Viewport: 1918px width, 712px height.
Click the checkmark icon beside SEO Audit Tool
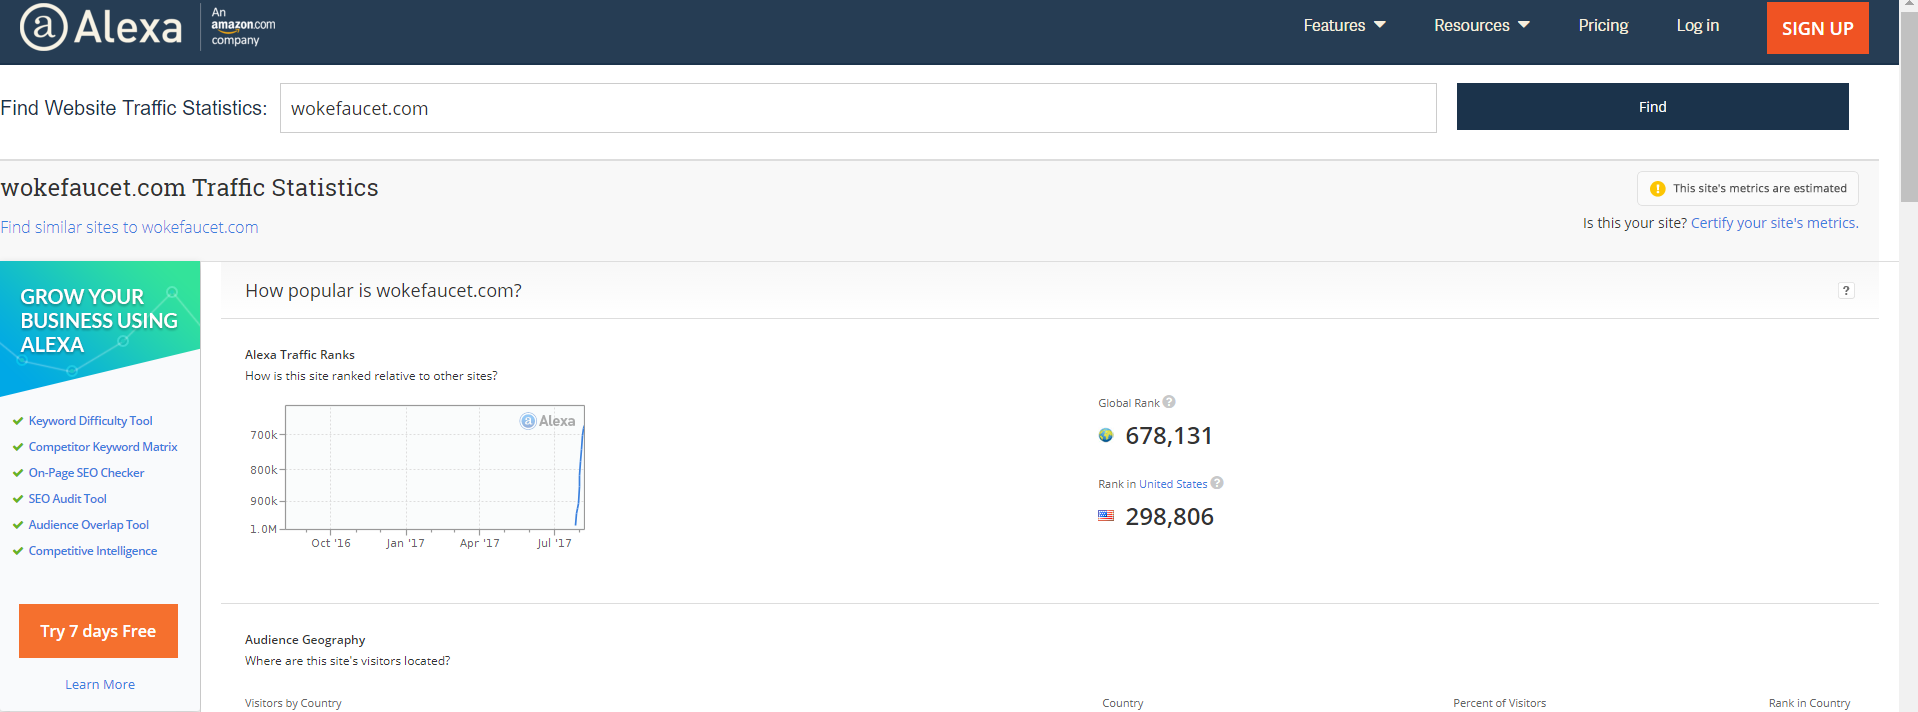coord(18,499)
